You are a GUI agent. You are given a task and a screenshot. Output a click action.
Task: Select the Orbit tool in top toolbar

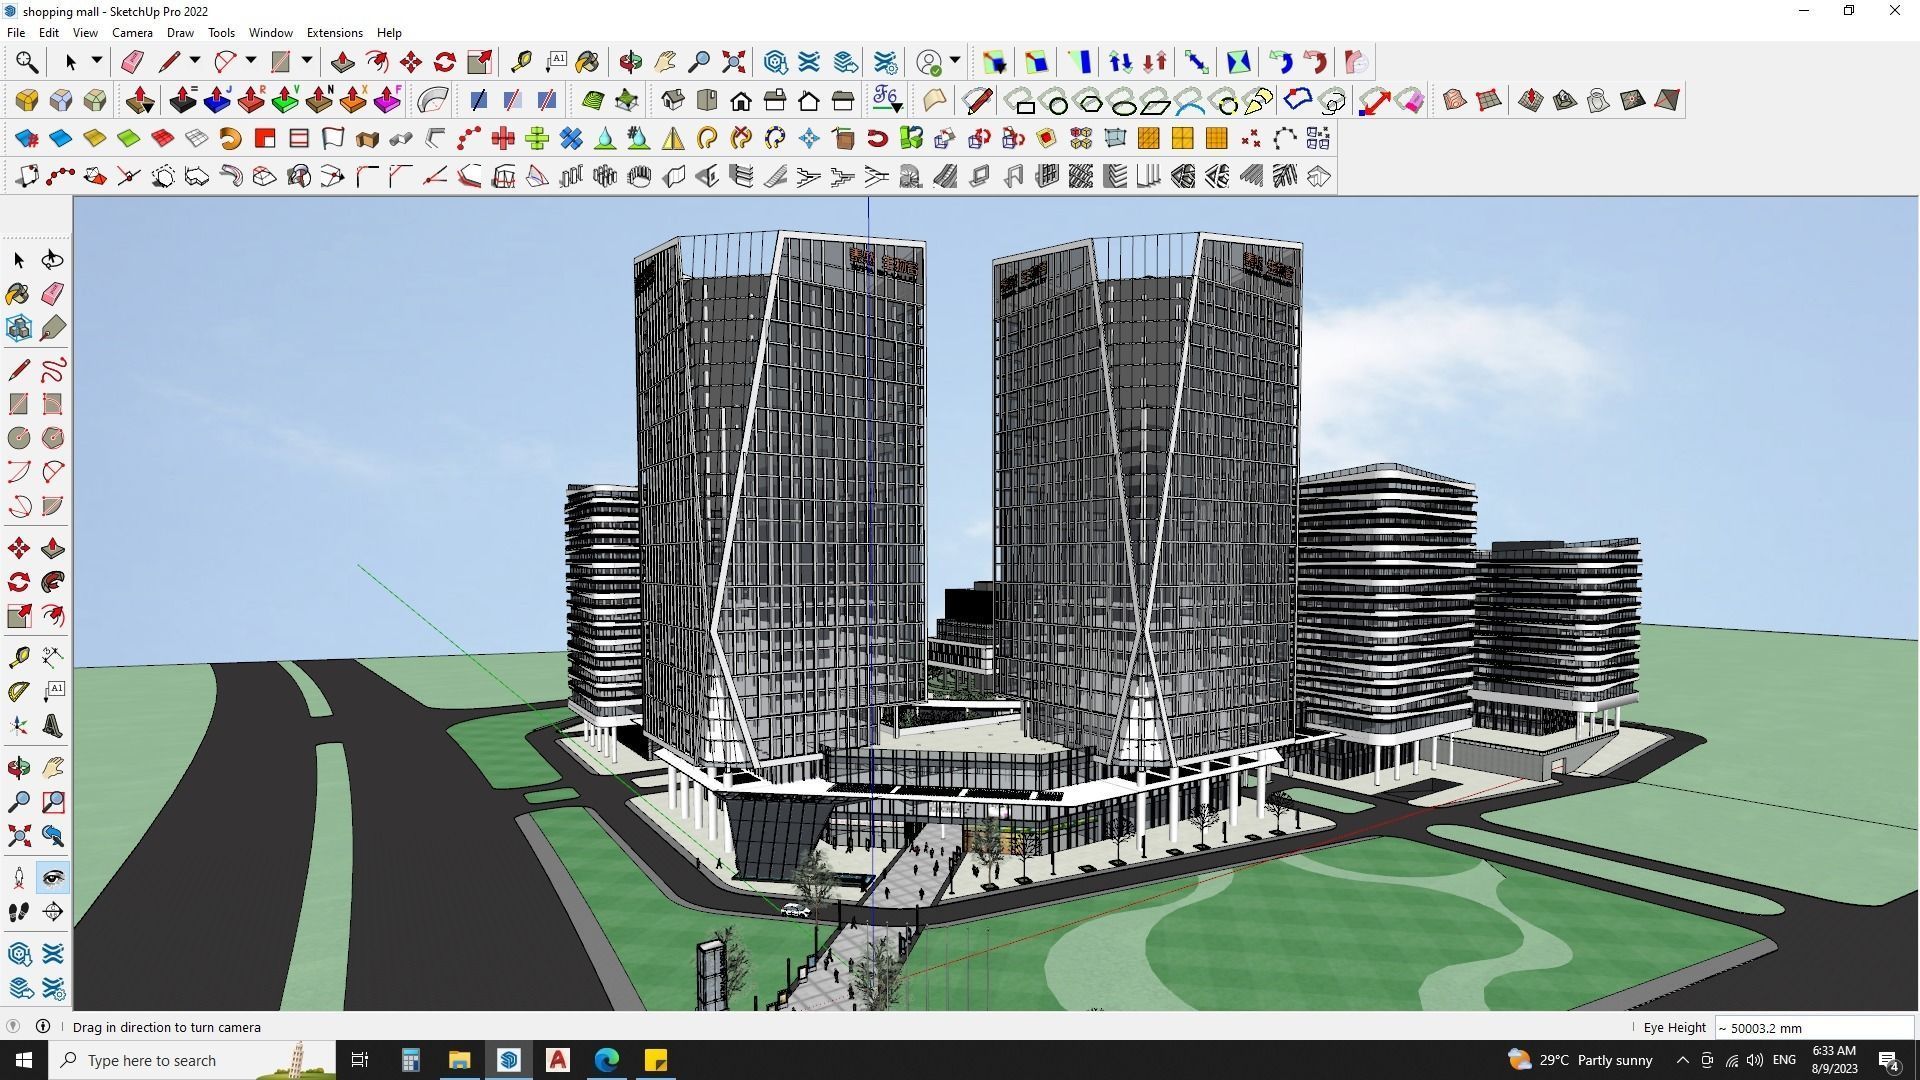pos(630,62)
